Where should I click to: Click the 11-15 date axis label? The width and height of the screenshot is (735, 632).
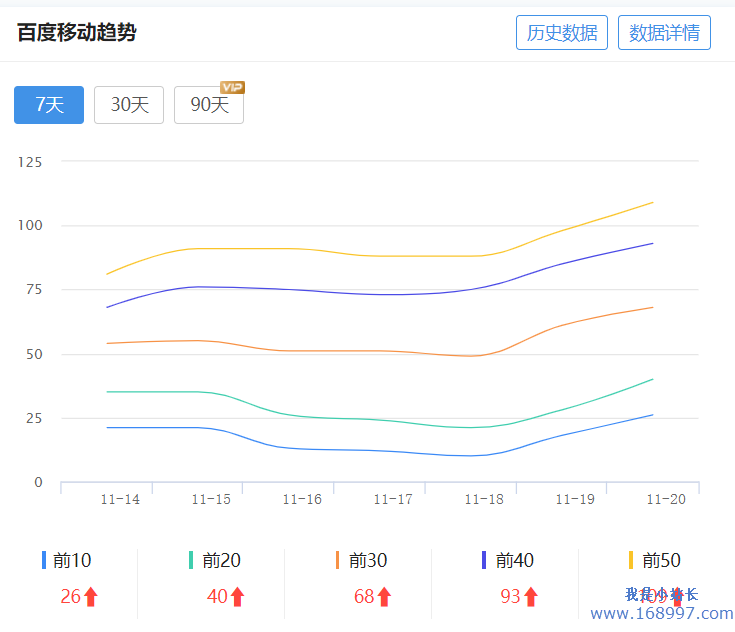click(211, 499)
